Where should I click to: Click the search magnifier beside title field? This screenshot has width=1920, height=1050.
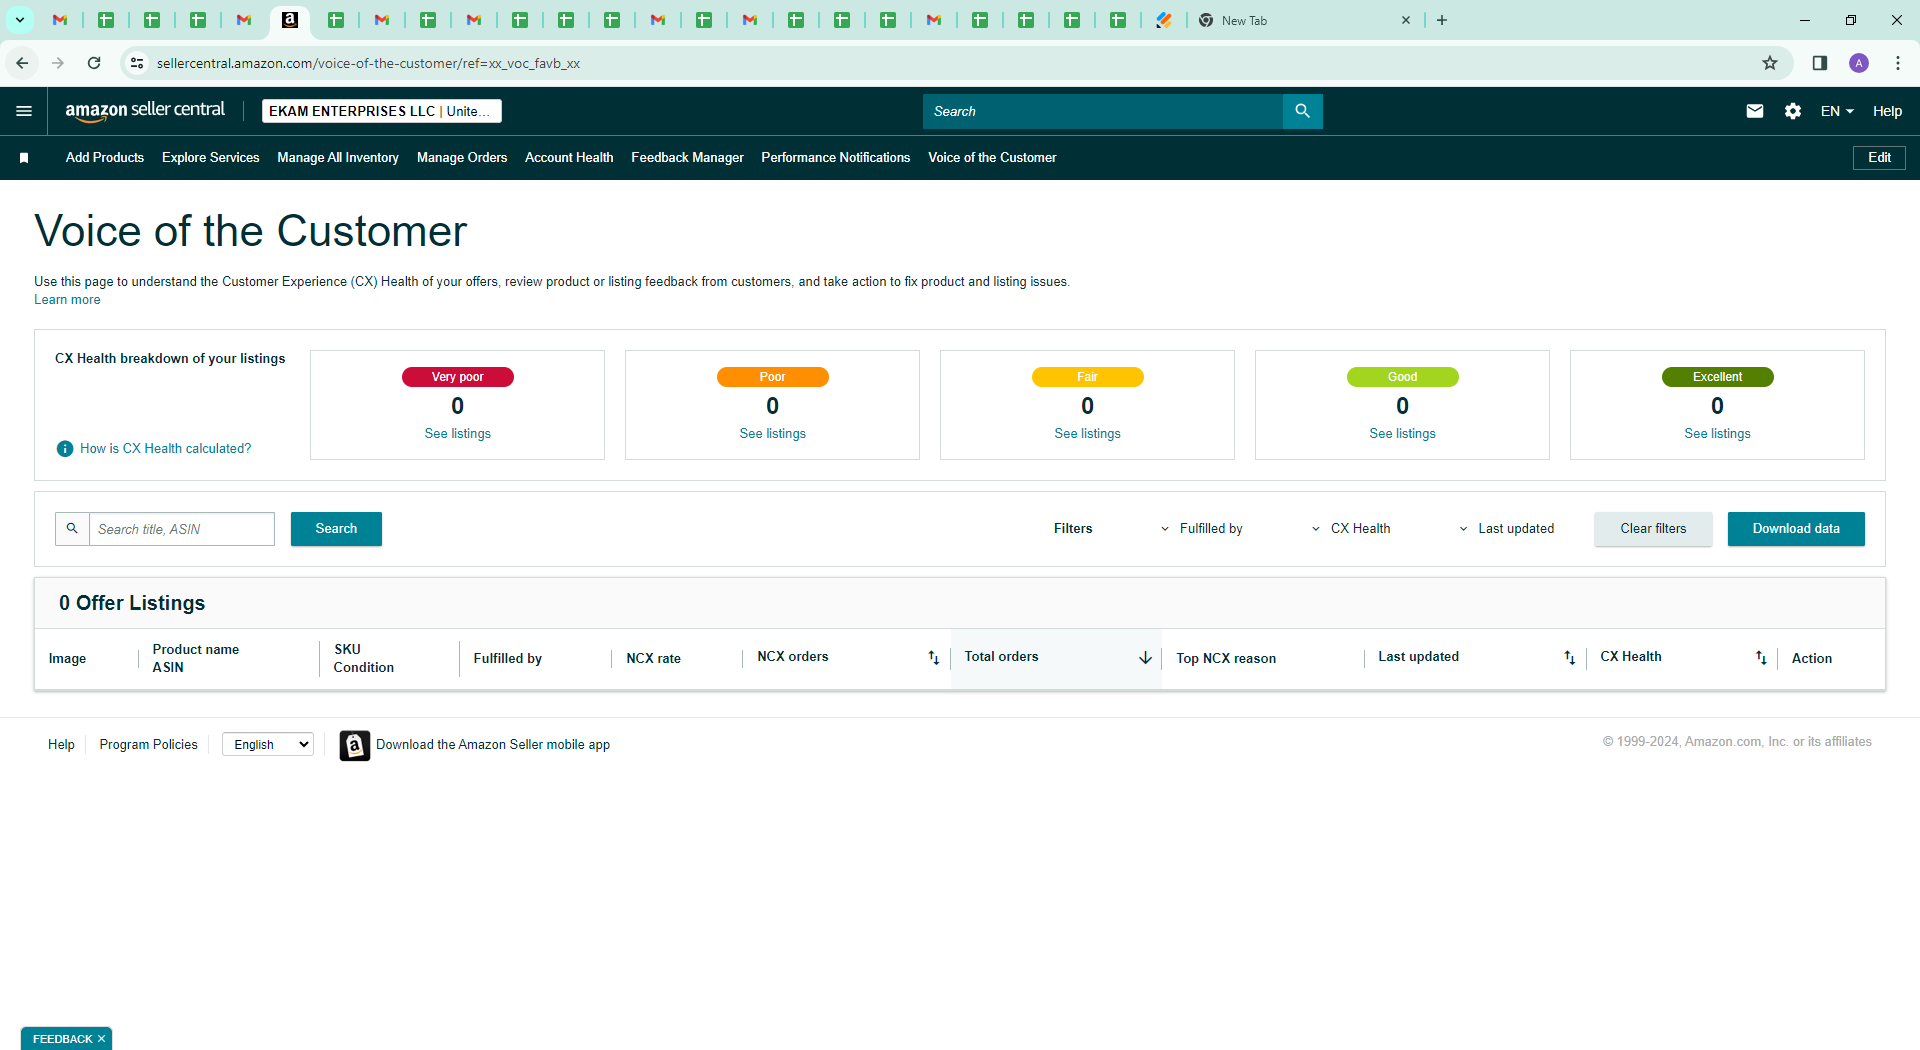72,529
